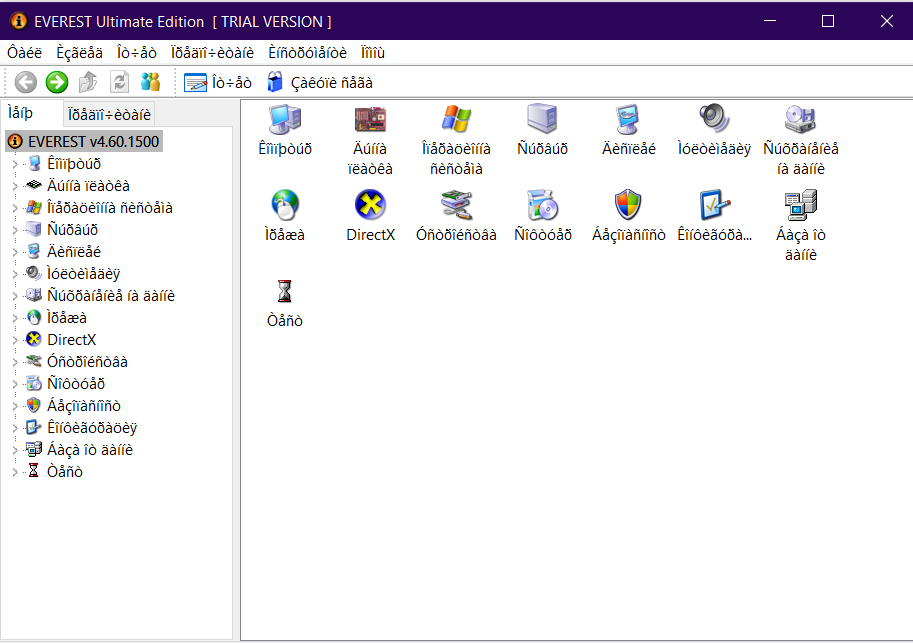This screenshot has height=643, width=913.
Task: Open the Tools menu in menu bar
Action: (x=307, y=53)
